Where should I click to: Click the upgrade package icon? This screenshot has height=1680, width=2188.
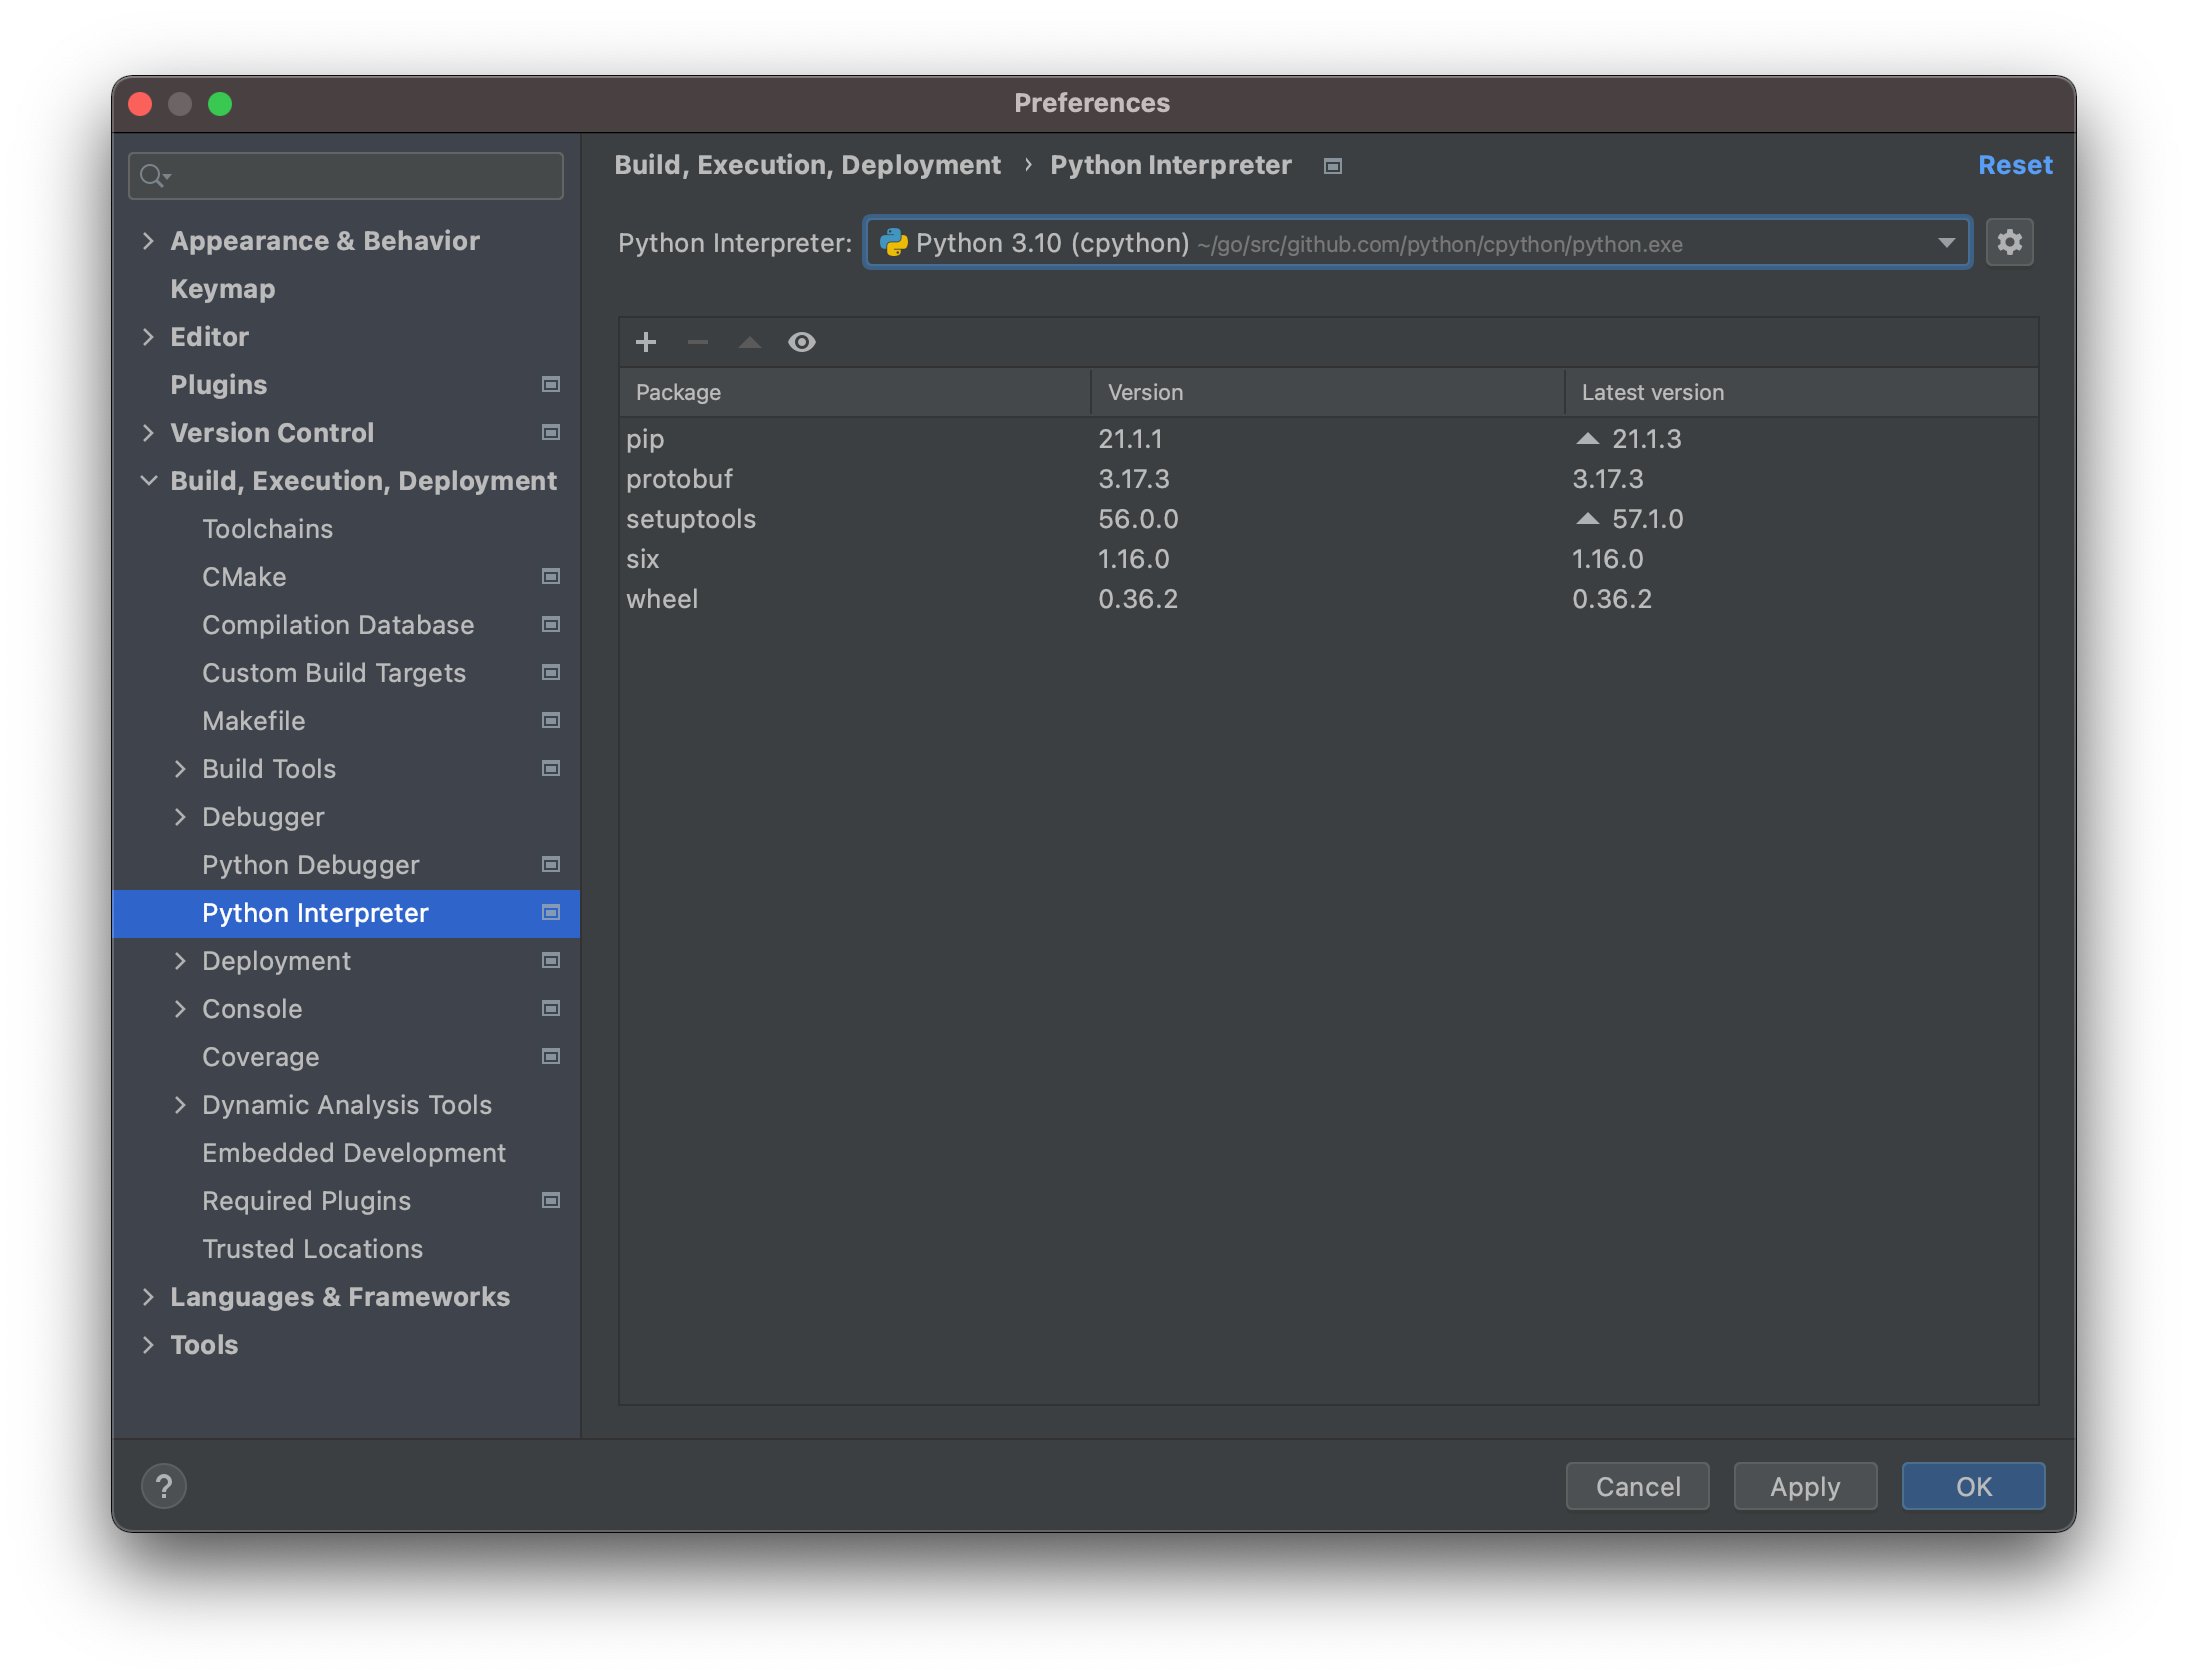click(748, 341)
